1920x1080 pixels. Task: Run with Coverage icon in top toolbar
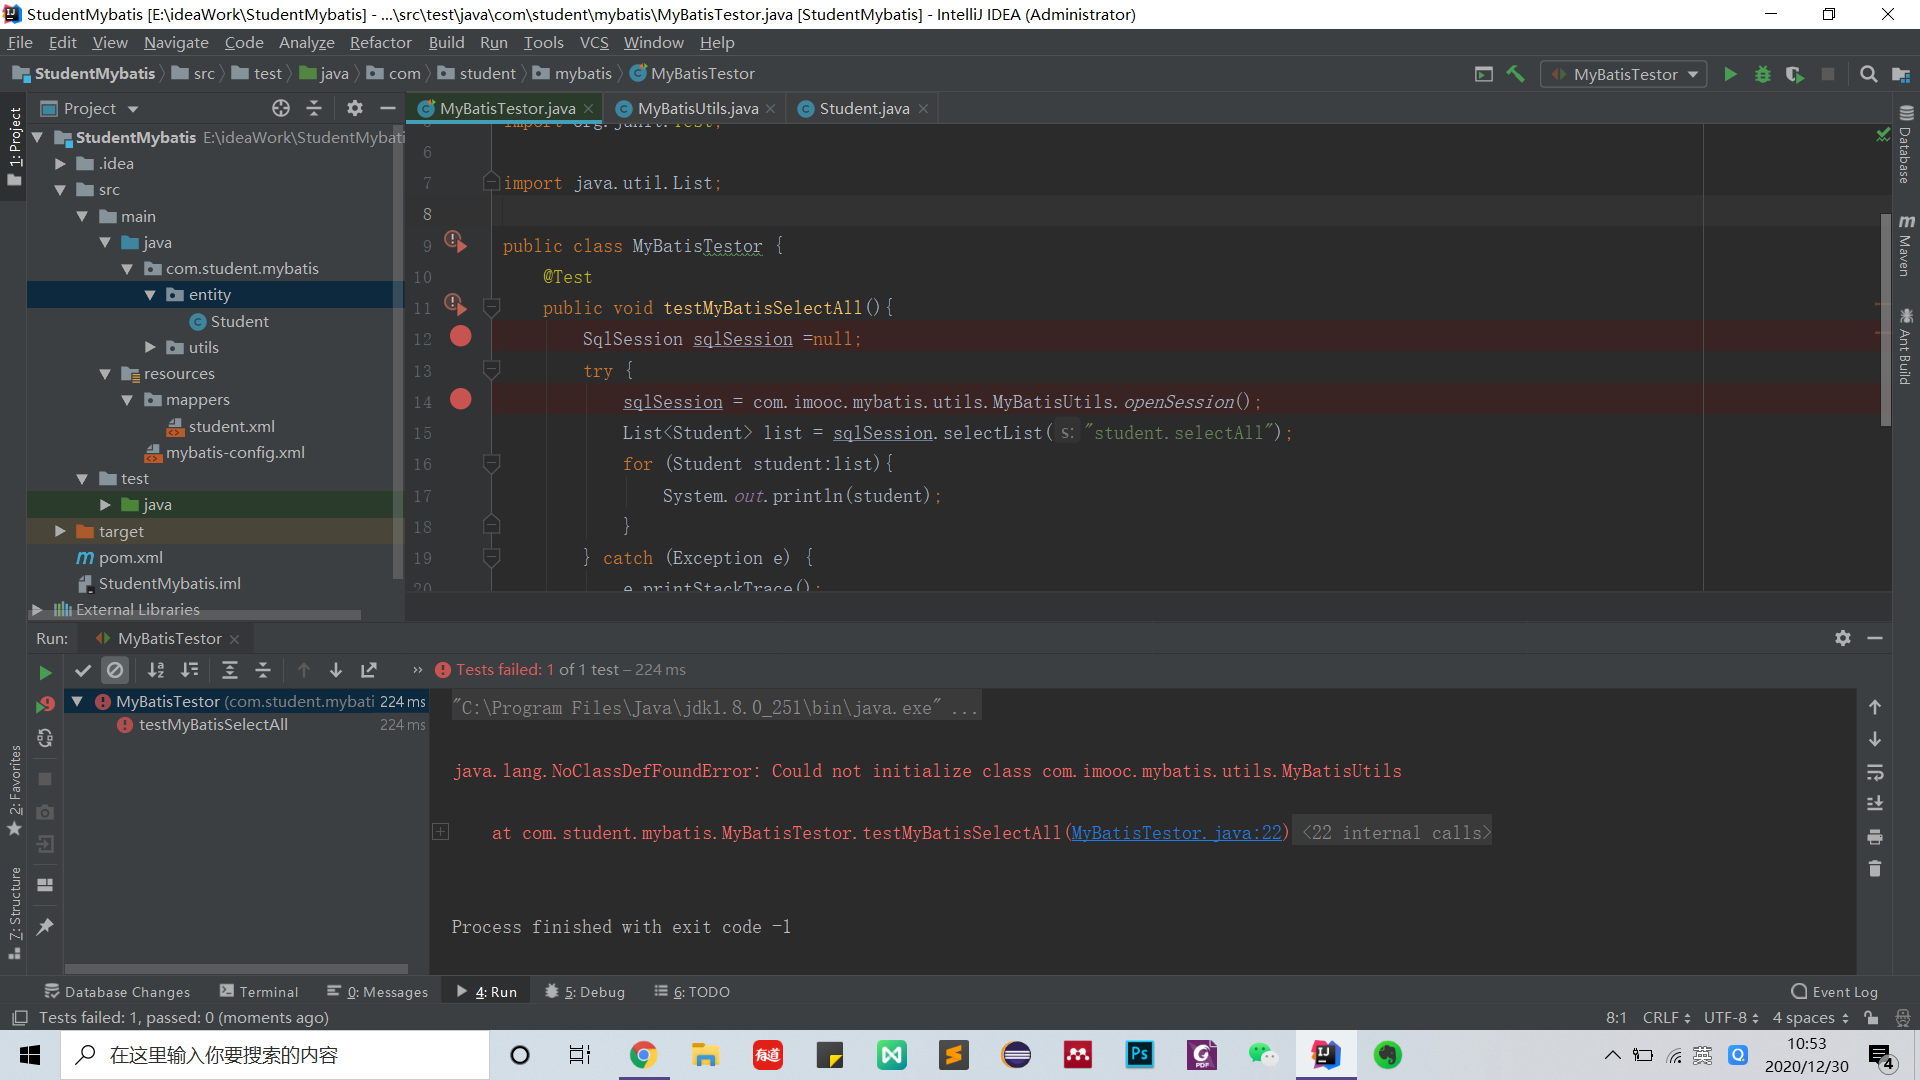1795,74
